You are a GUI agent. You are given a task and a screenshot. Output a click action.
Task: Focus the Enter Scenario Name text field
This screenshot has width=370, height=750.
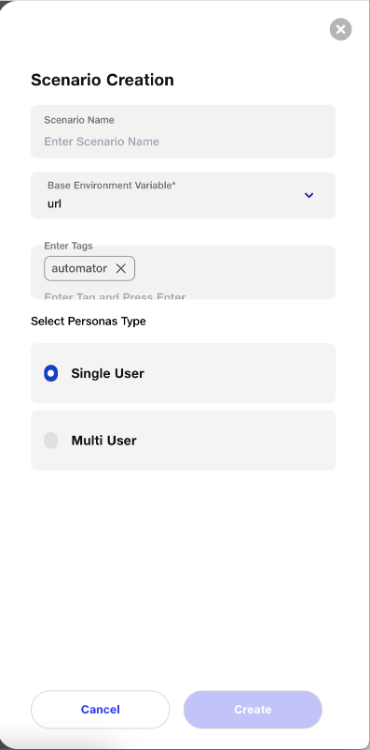(183, 142)
